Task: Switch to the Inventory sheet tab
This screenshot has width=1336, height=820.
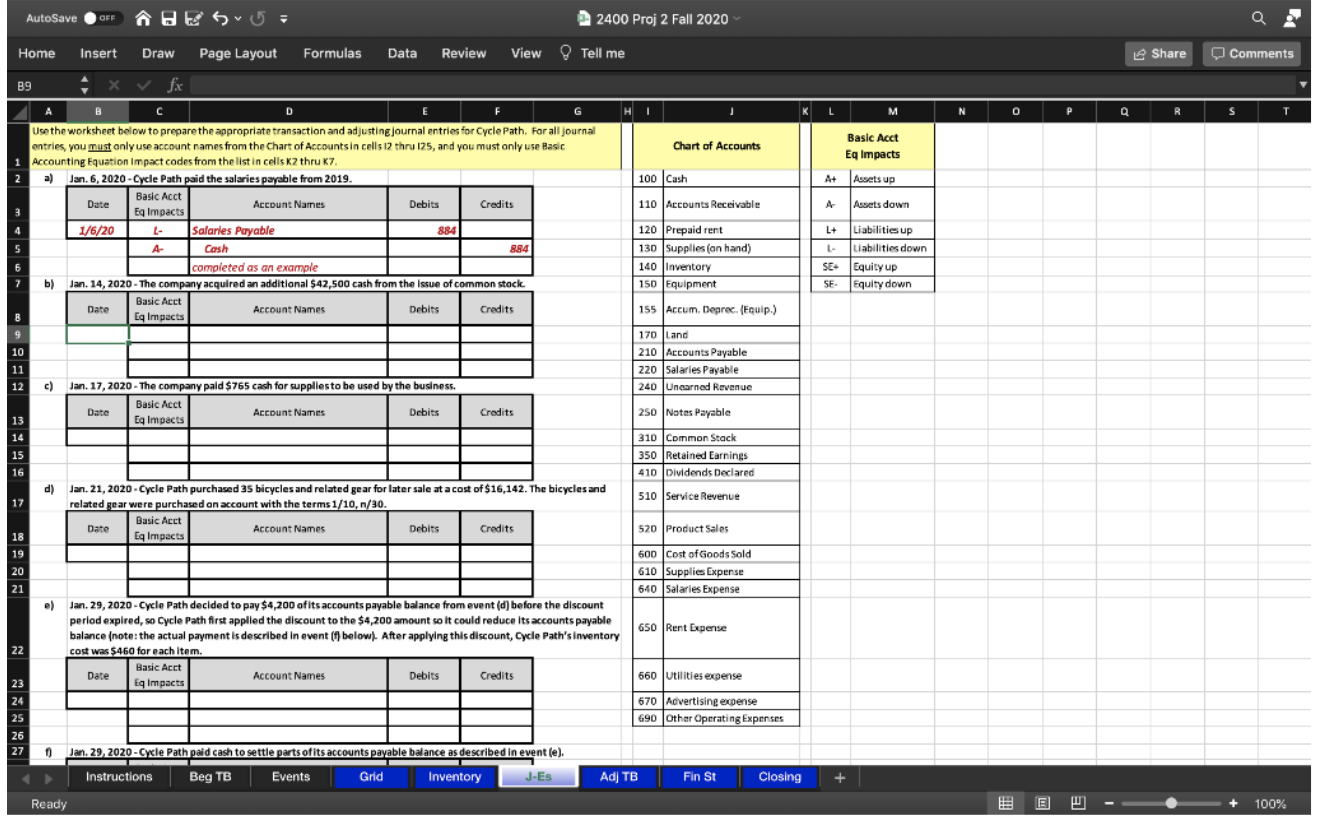Action: [454, 777]
